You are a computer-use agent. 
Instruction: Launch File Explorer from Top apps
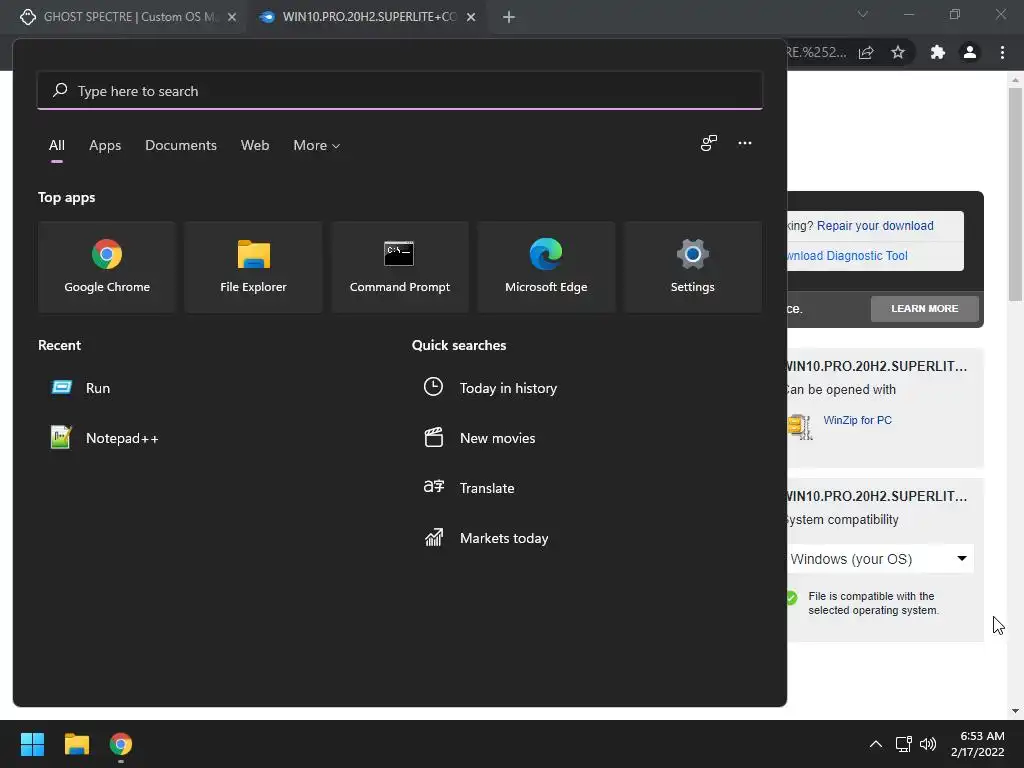(253, 266)
